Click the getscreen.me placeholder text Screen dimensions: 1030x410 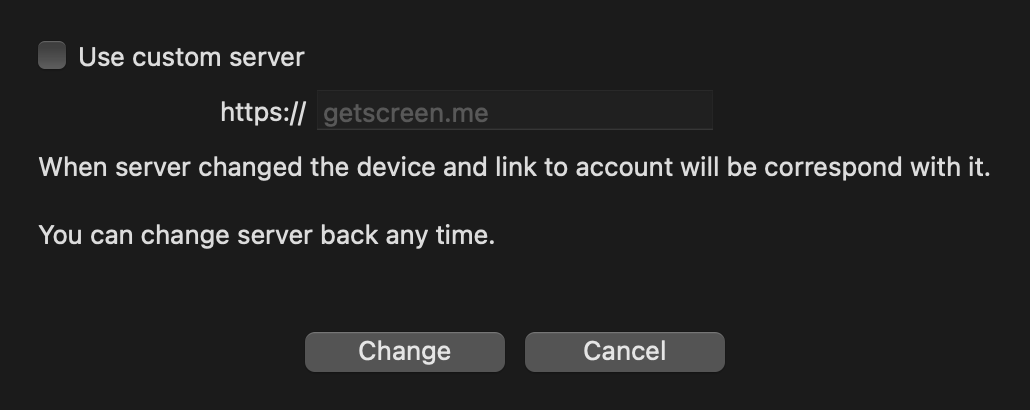(x=405, y=112)
